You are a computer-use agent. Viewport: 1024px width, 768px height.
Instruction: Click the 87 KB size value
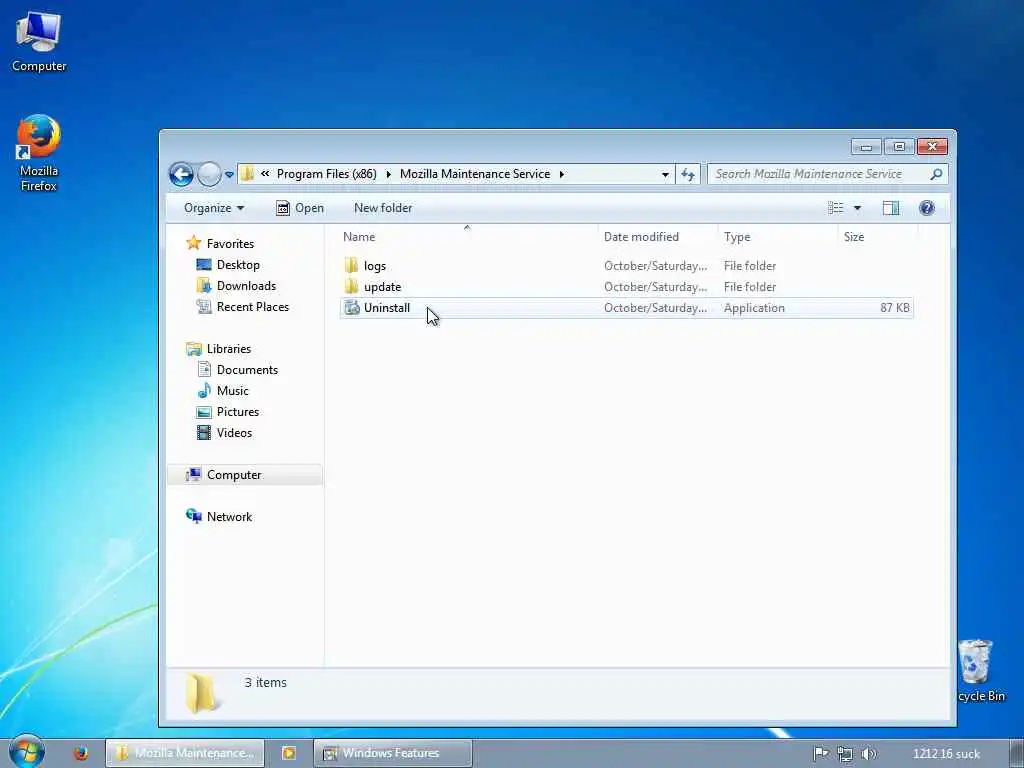[895, 308]
